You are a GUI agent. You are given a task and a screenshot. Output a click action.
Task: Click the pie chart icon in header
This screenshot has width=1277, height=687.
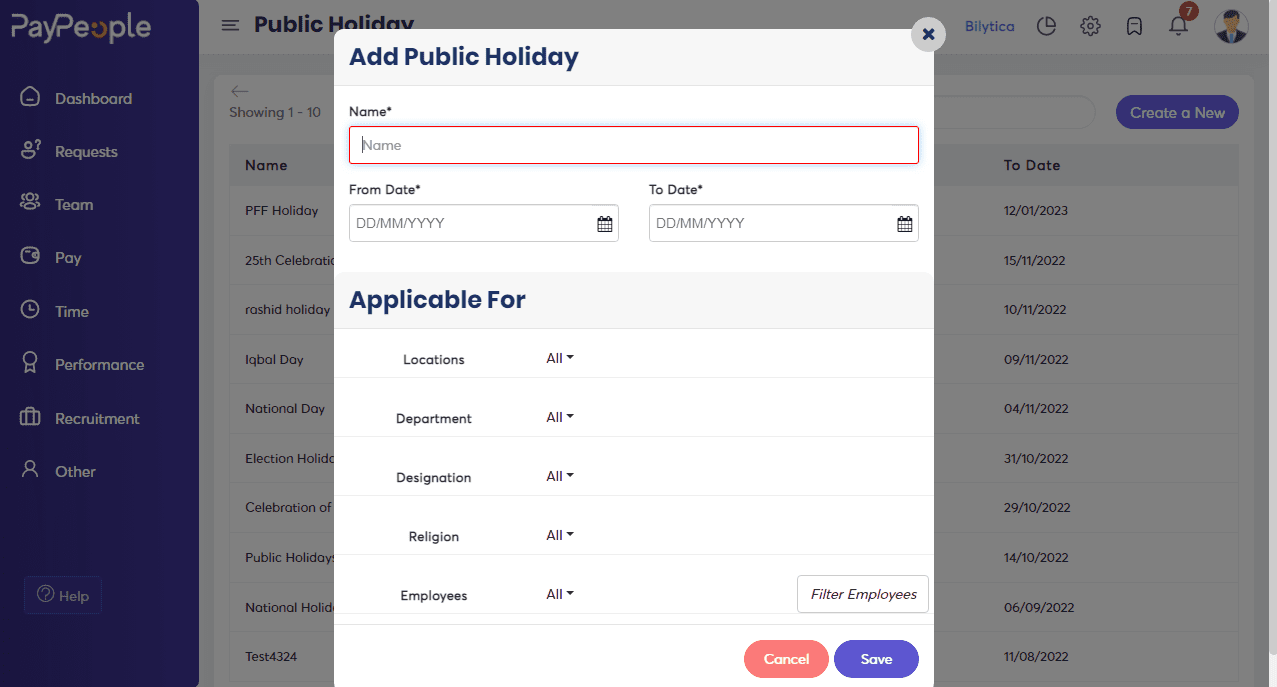(1046, 26)
